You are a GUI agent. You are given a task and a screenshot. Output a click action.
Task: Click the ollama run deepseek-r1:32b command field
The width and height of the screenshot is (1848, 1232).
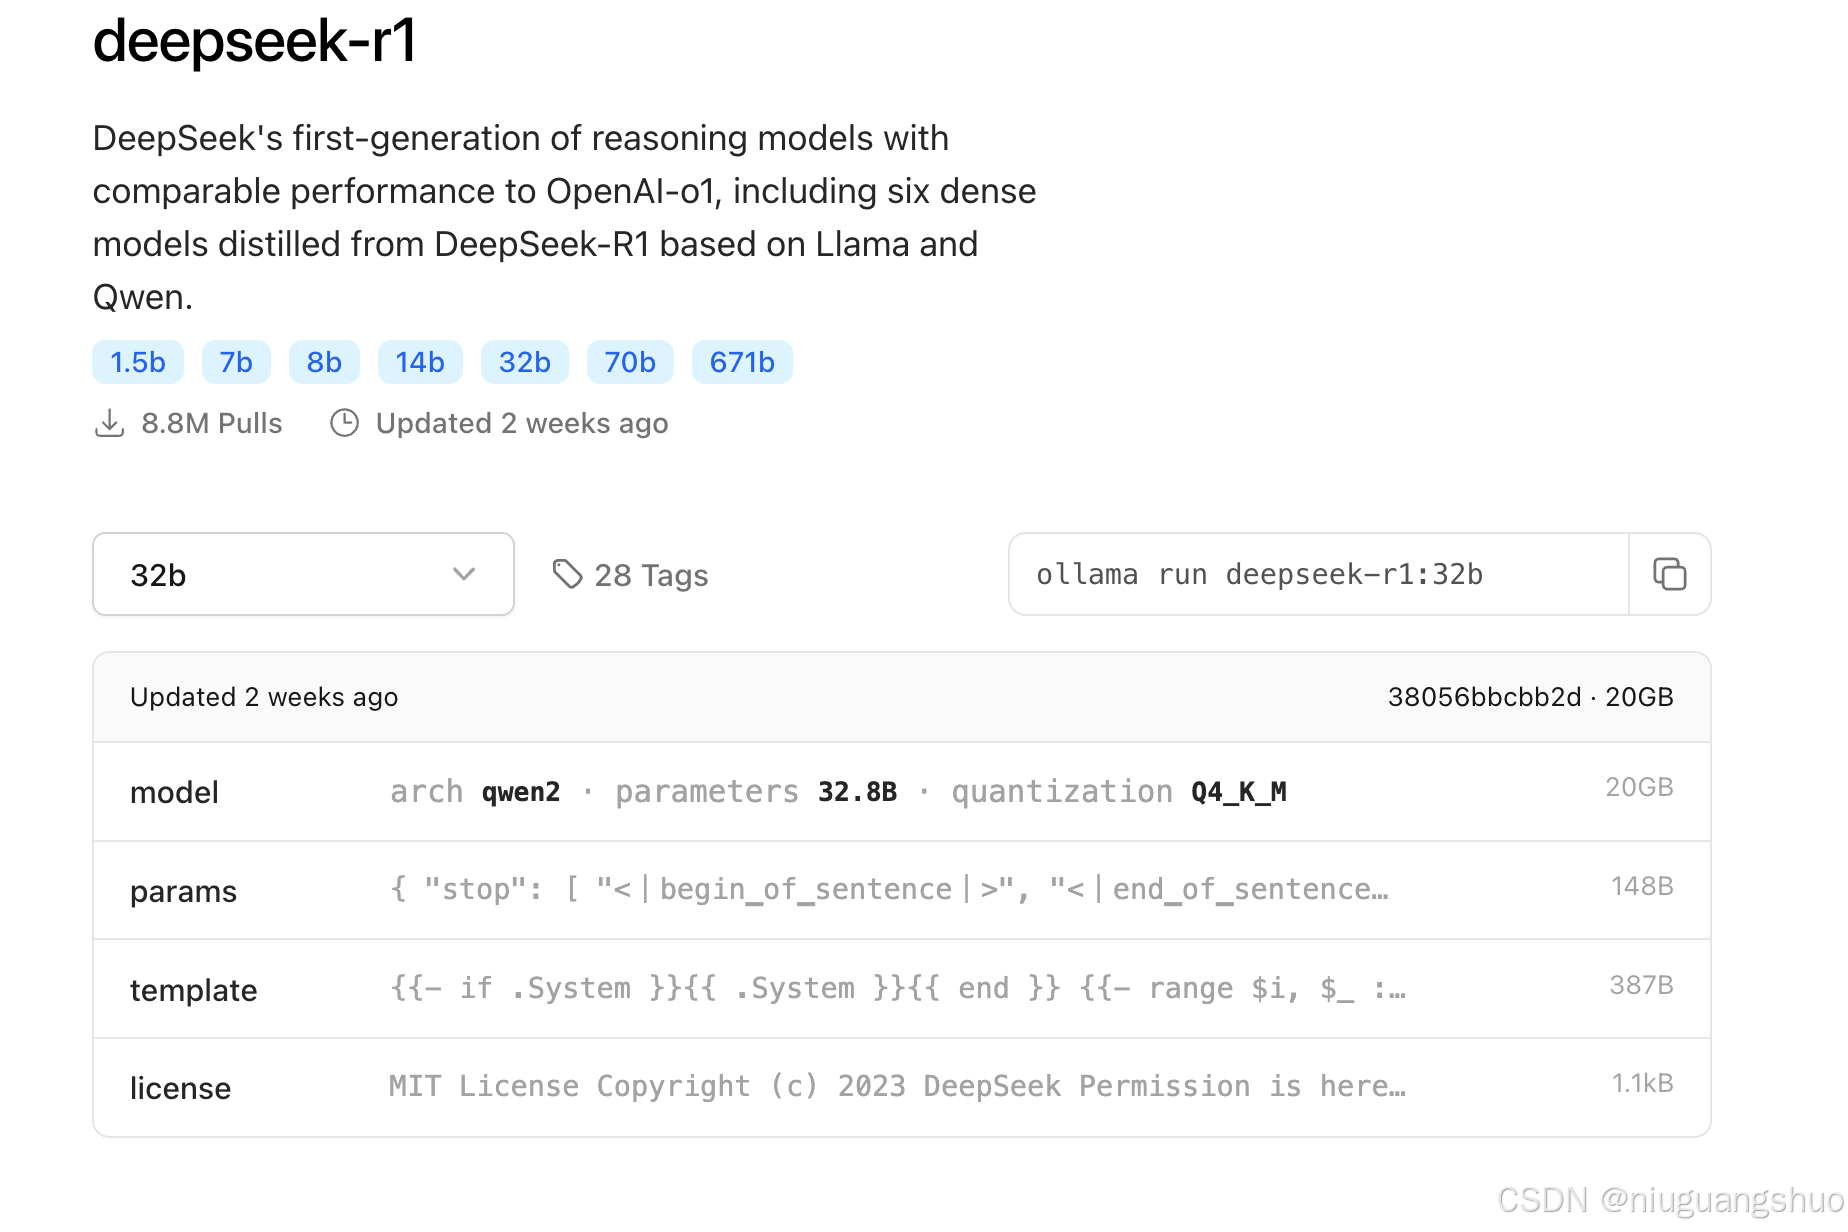[1319, 574]
